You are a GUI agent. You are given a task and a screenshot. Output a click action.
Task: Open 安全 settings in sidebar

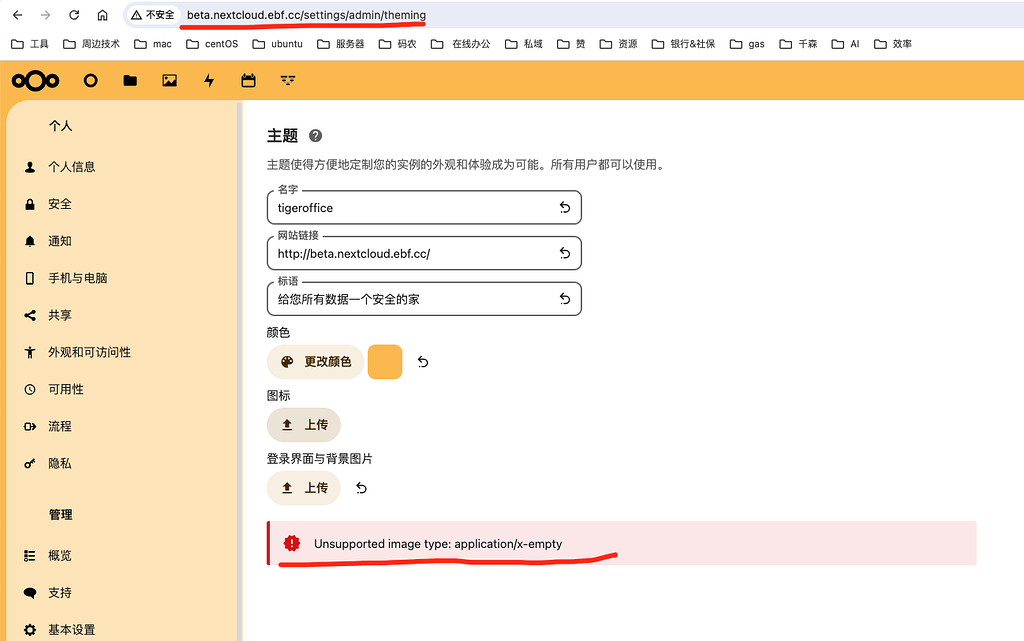click(60, 204)
